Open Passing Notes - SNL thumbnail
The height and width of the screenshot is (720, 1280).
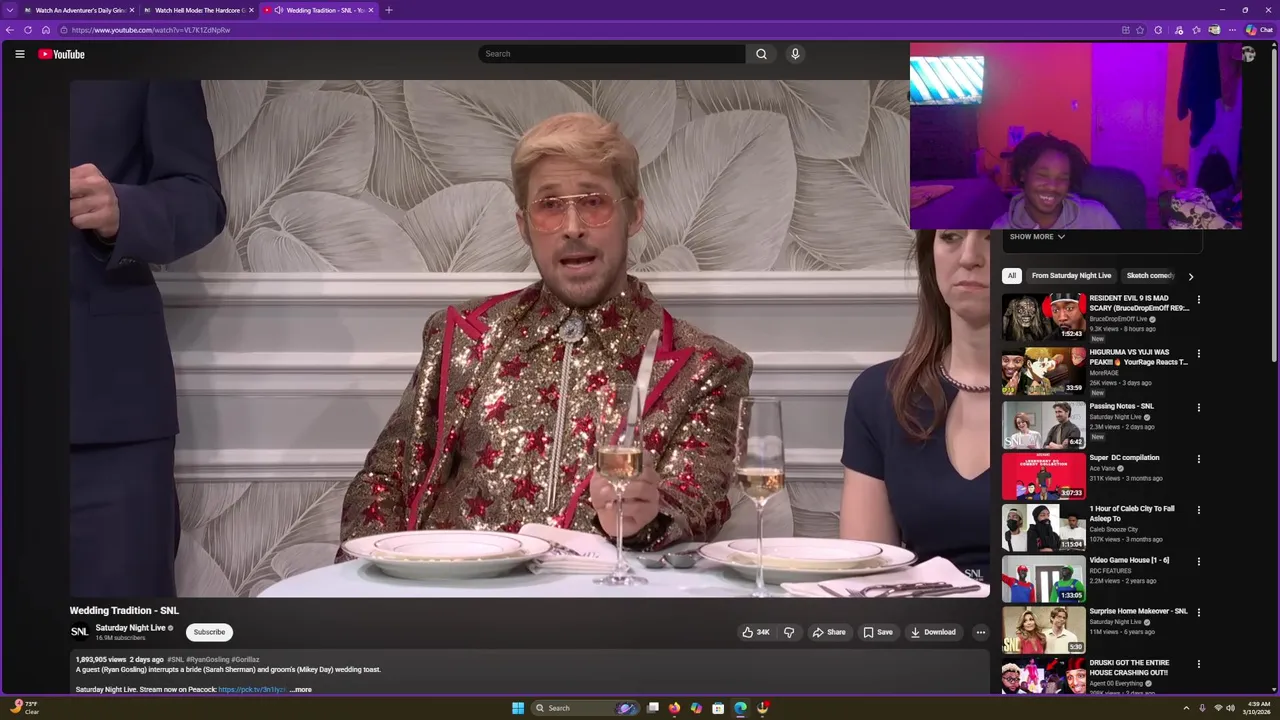tap(1044, 425)
